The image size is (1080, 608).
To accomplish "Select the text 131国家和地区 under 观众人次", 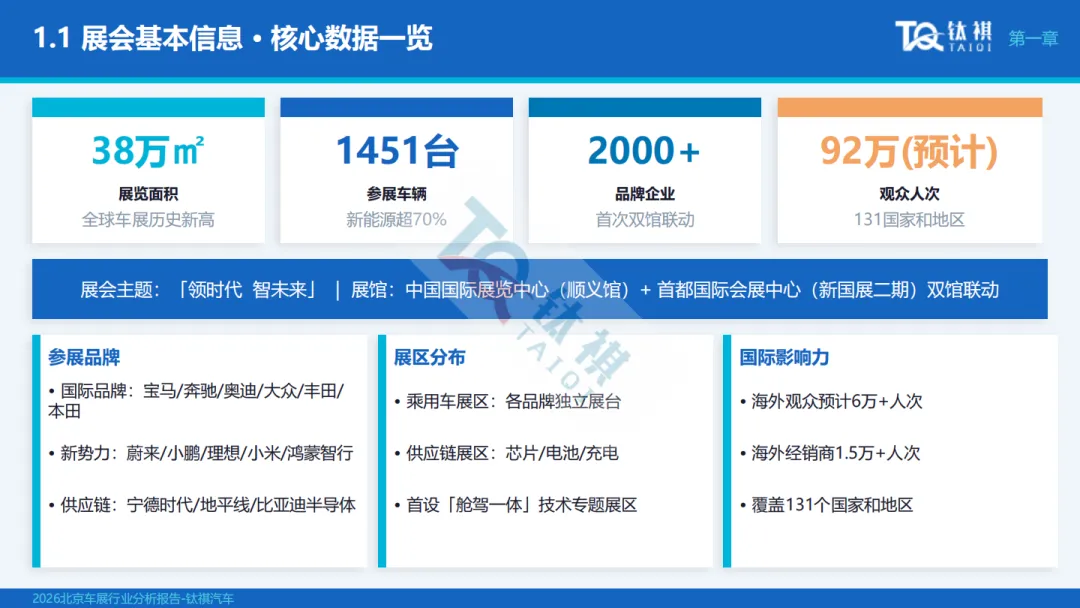I will click(x=909, y=220).
